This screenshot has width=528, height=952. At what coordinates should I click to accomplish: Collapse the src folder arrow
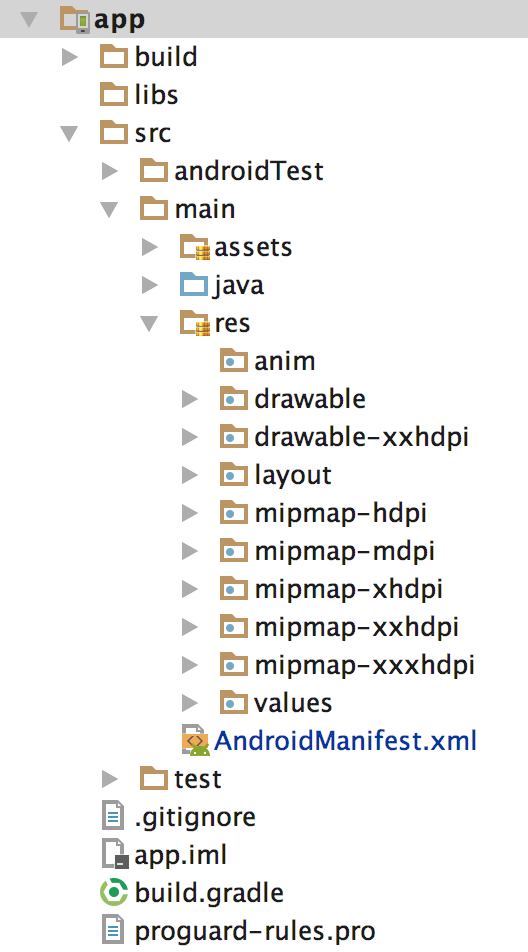(x=70, y=133)
